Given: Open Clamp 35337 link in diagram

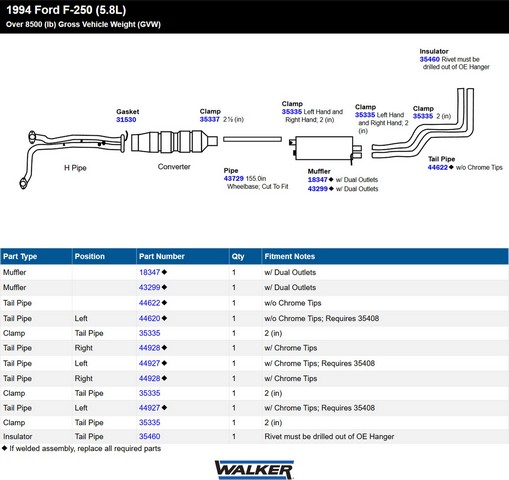Looking at the screenshot, I should (210, 119).
